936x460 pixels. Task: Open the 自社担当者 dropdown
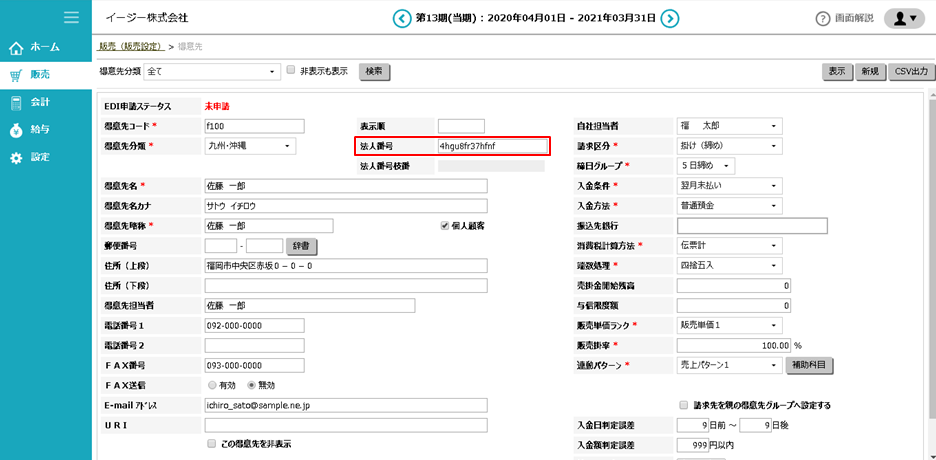click(x=730, y=126)
